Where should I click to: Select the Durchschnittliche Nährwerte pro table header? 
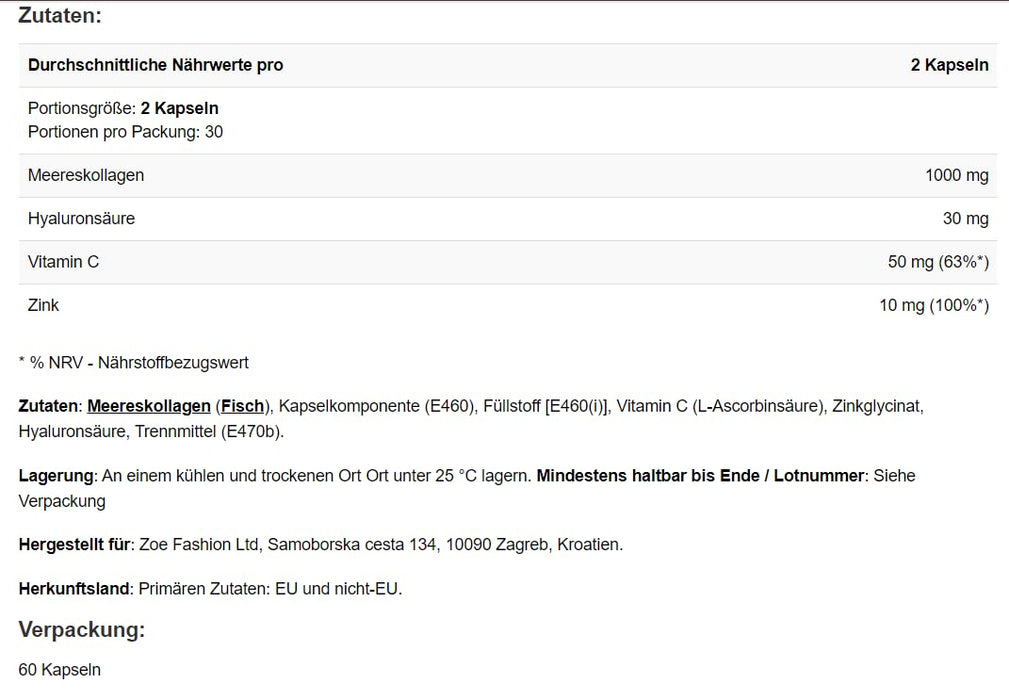(x=155, y=65)
